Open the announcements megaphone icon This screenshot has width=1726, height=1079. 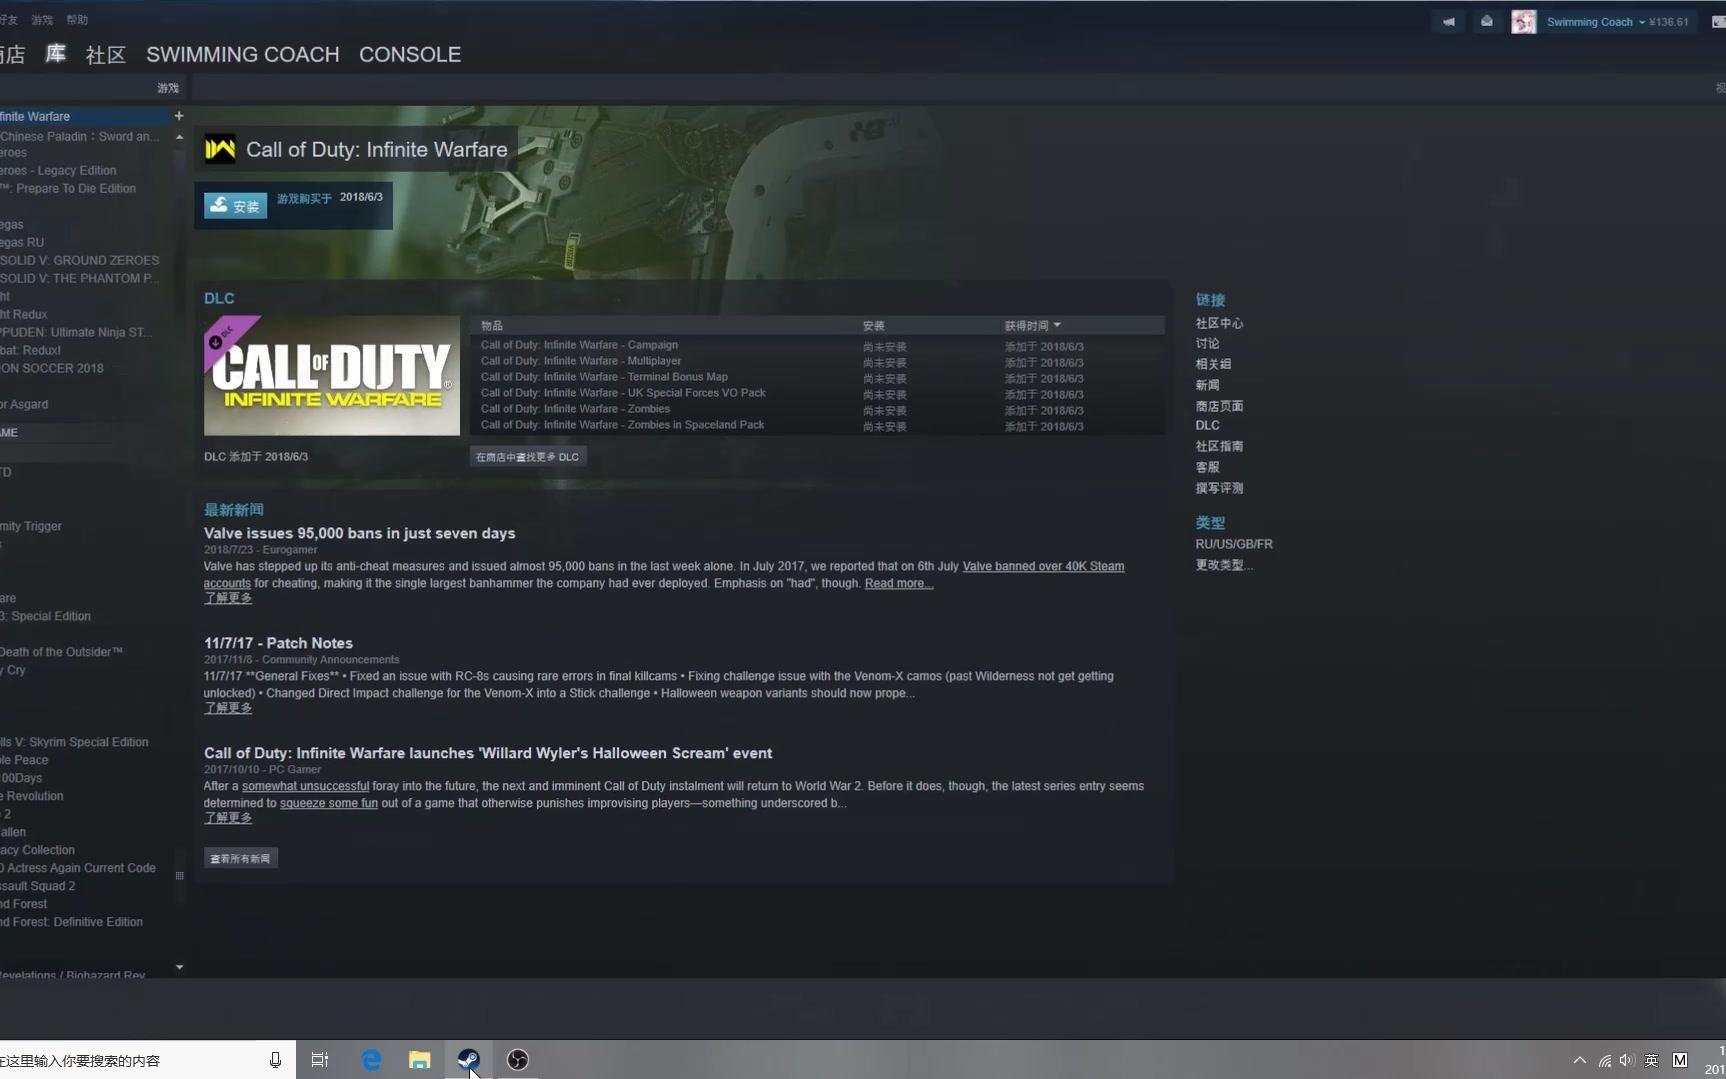point(1448,20)
